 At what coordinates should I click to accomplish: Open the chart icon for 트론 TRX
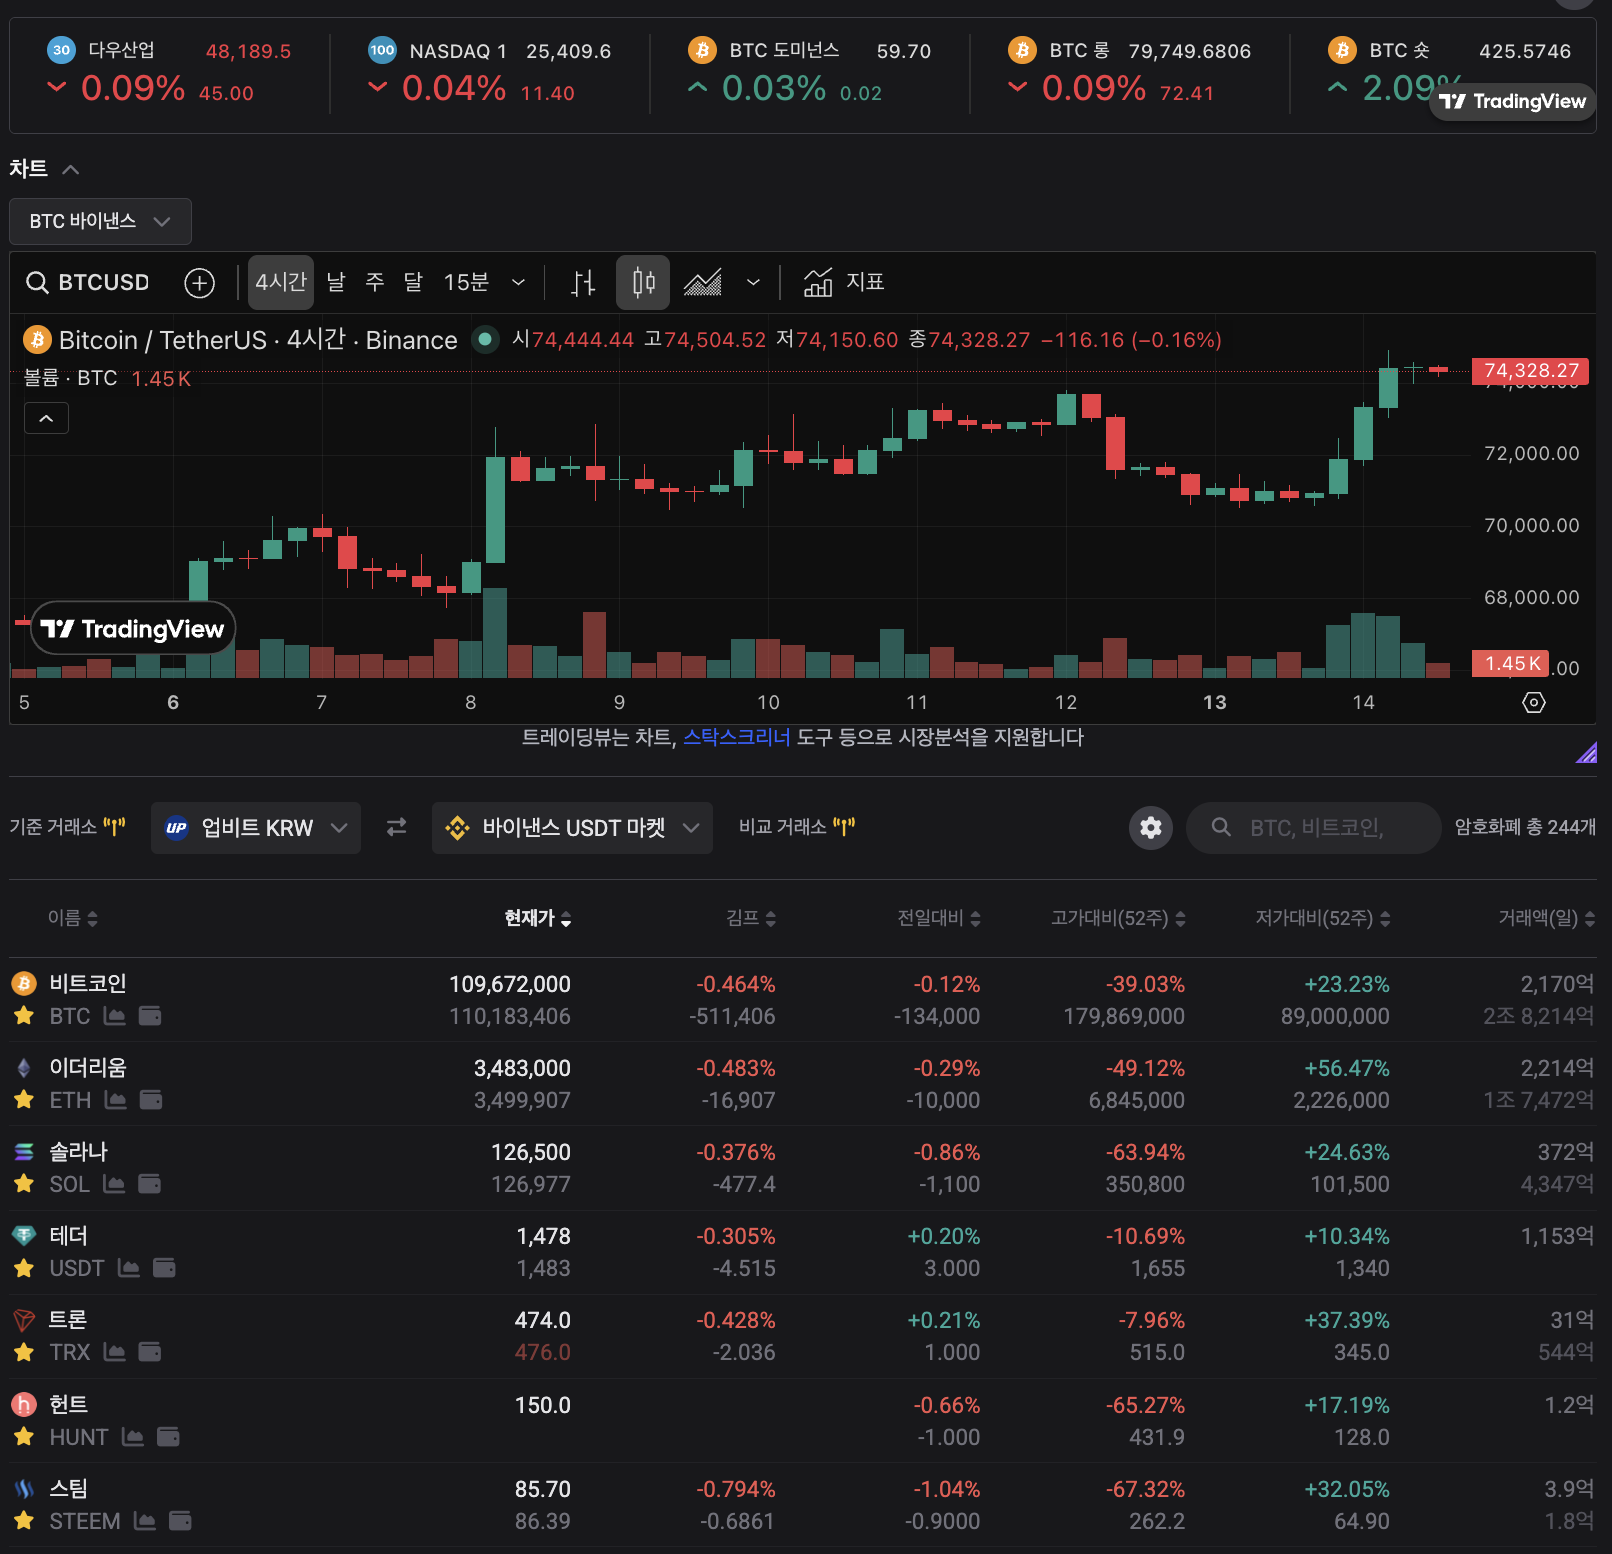(x=115, y=1352)
